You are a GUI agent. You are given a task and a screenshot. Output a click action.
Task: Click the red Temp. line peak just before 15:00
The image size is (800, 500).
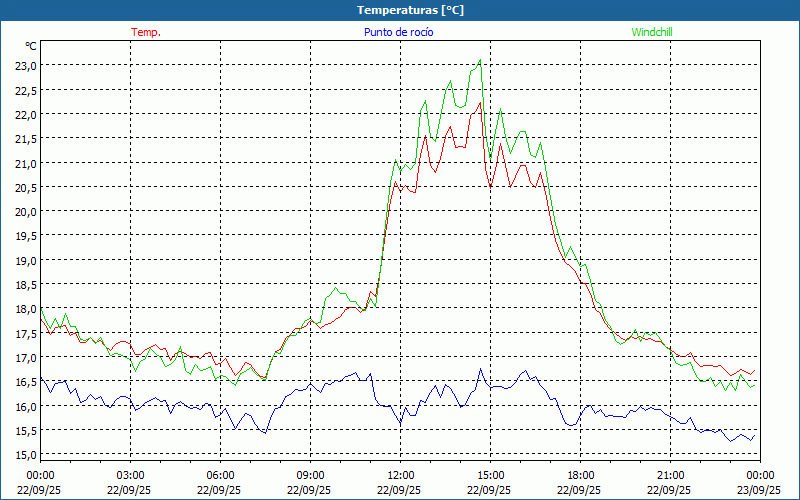481,102
